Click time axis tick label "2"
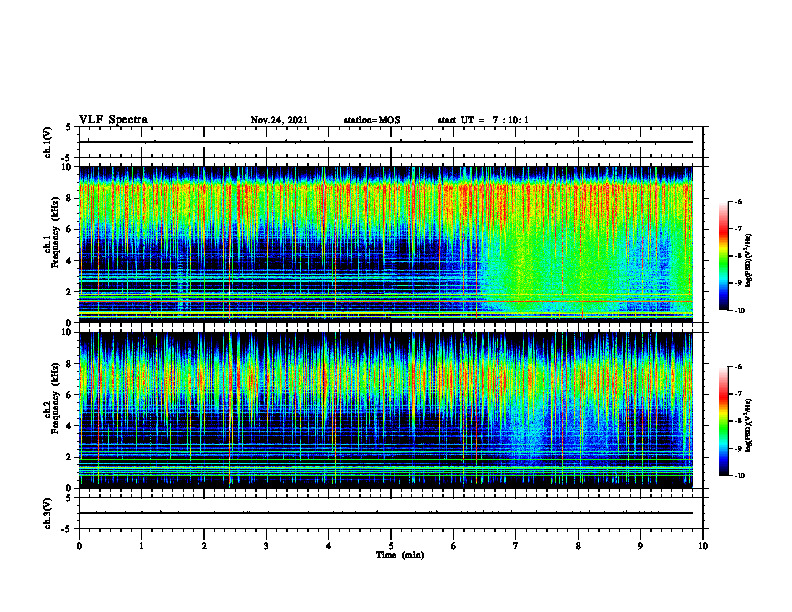 point(204,546)
